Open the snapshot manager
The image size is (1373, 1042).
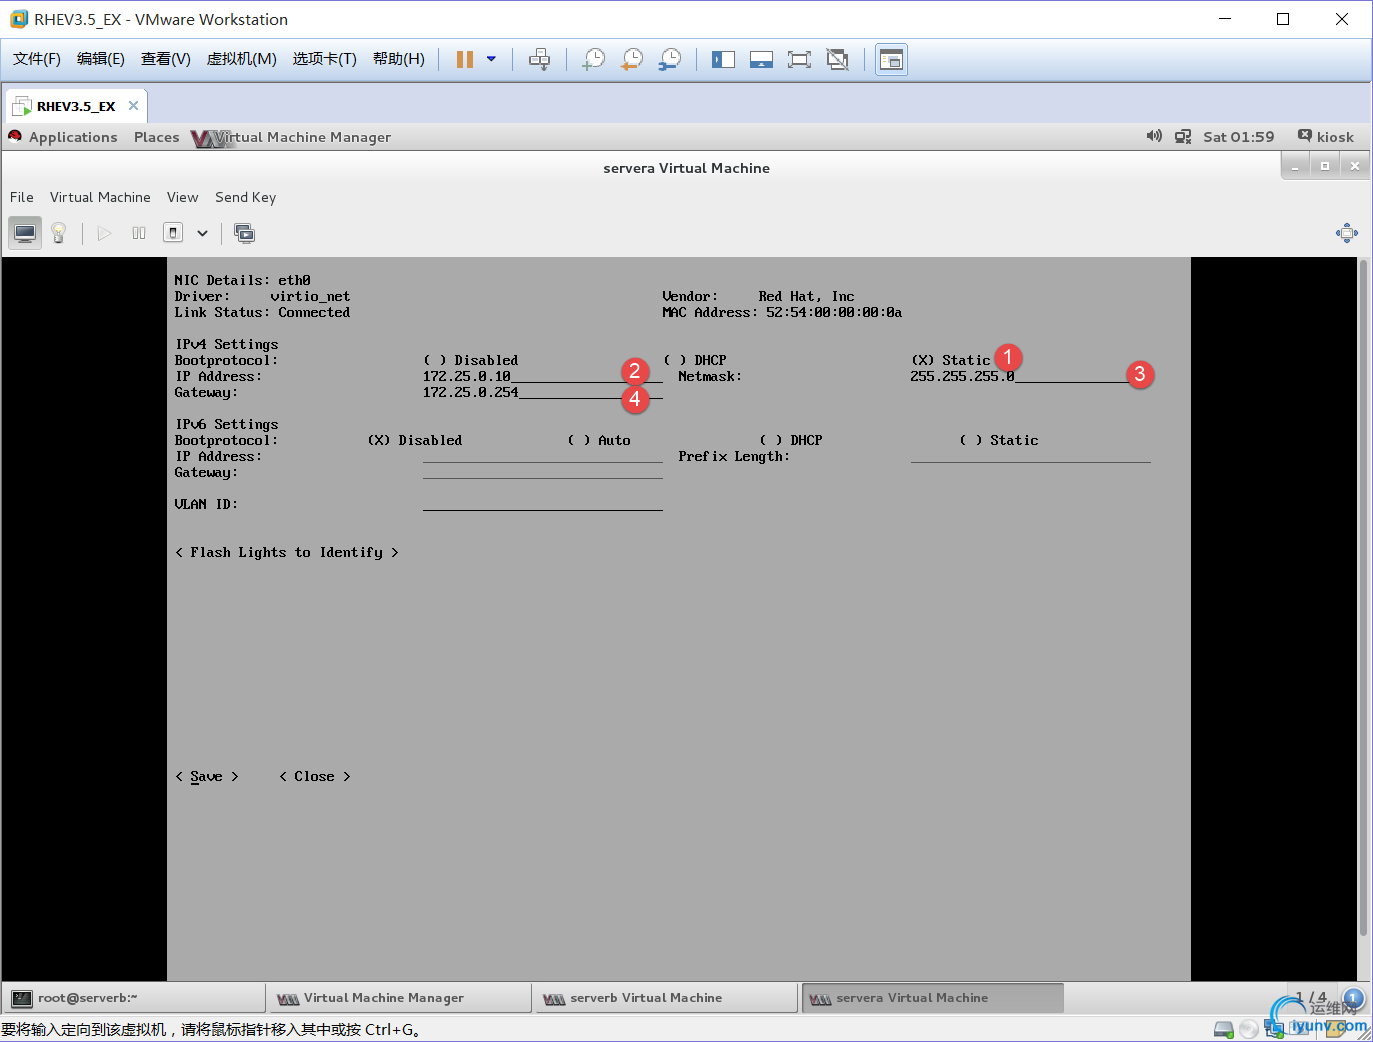(x=670, y=59)
